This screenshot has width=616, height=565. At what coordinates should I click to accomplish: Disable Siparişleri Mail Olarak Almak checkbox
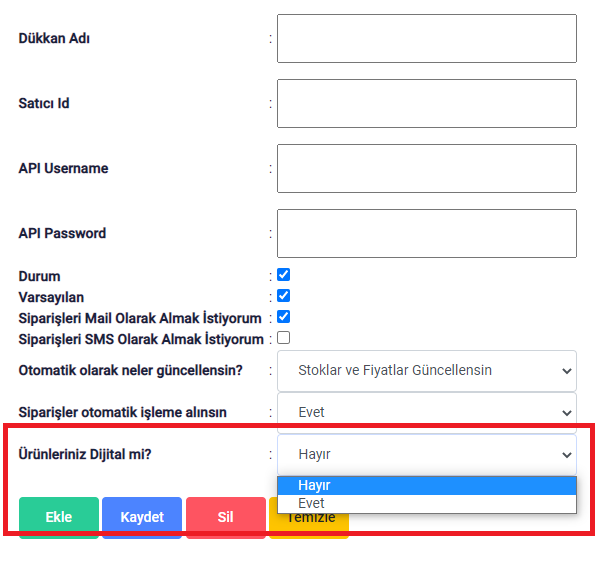[284, 317]
